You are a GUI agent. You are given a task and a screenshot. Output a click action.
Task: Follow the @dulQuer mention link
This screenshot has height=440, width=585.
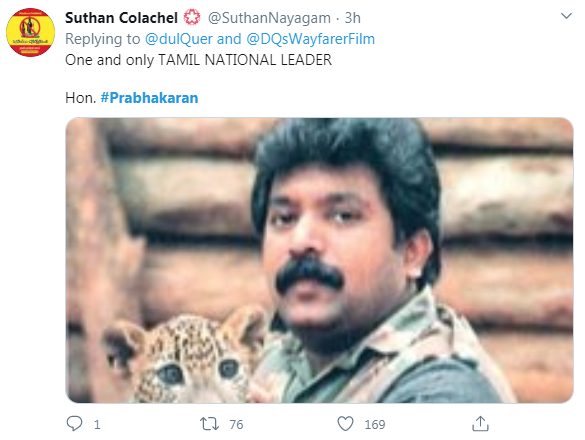pos(179,39)
